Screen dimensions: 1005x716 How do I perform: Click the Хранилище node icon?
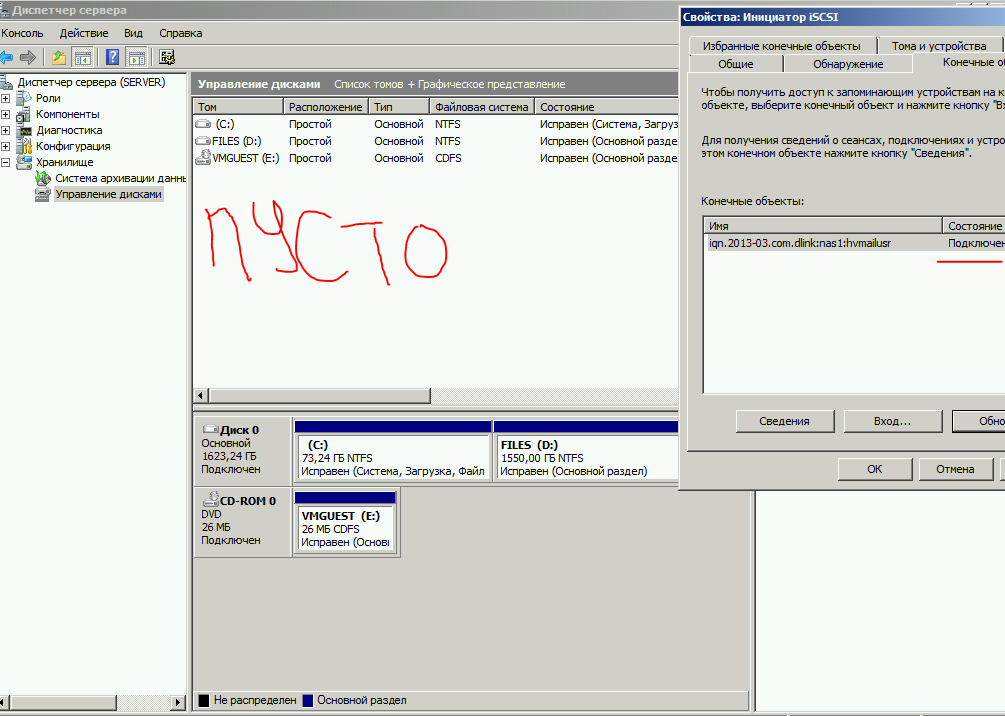[24, 162]
